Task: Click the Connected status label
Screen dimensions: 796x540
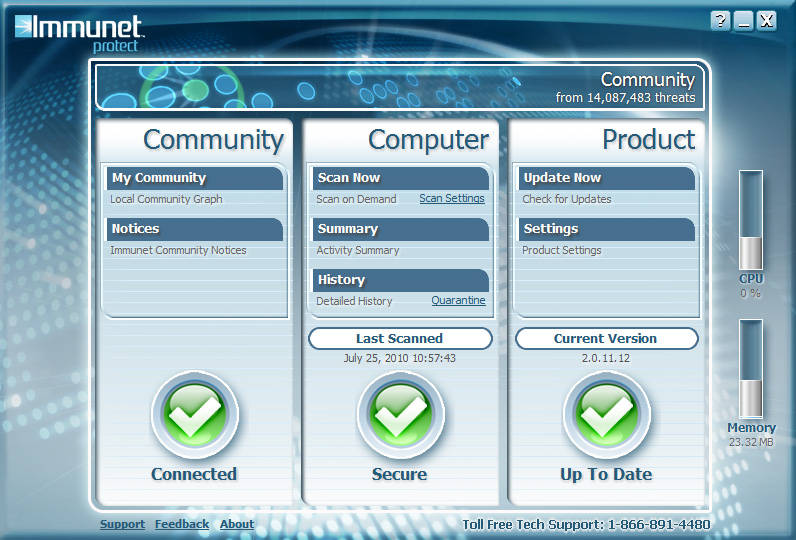Action: (194, 474)
